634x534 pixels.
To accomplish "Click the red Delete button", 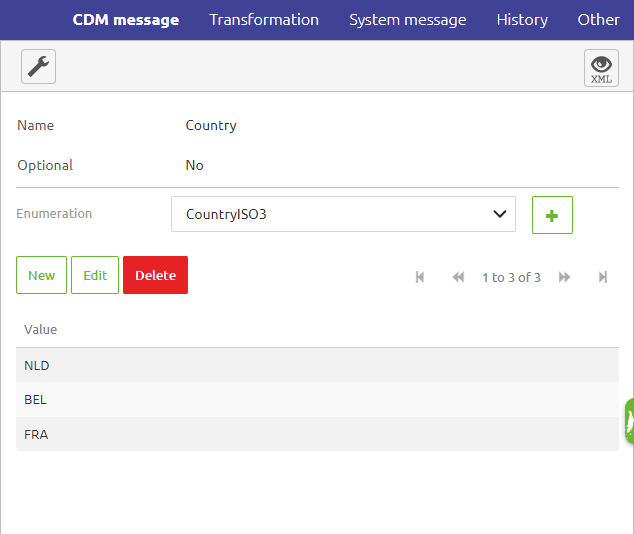I will (155, 275).
